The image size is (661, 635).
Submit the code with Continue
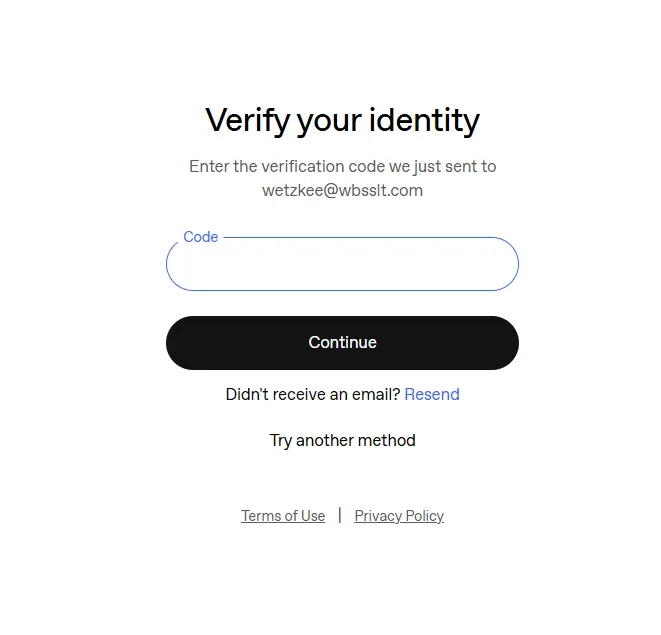pyautogui.click(x=342, y=343)
